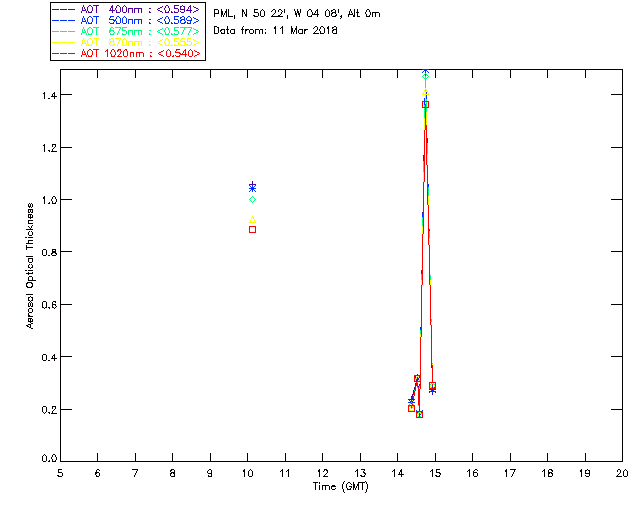Click the AOT 400nm legend entry
Screen dimensions: 640x512
click(x=126, y=9)
